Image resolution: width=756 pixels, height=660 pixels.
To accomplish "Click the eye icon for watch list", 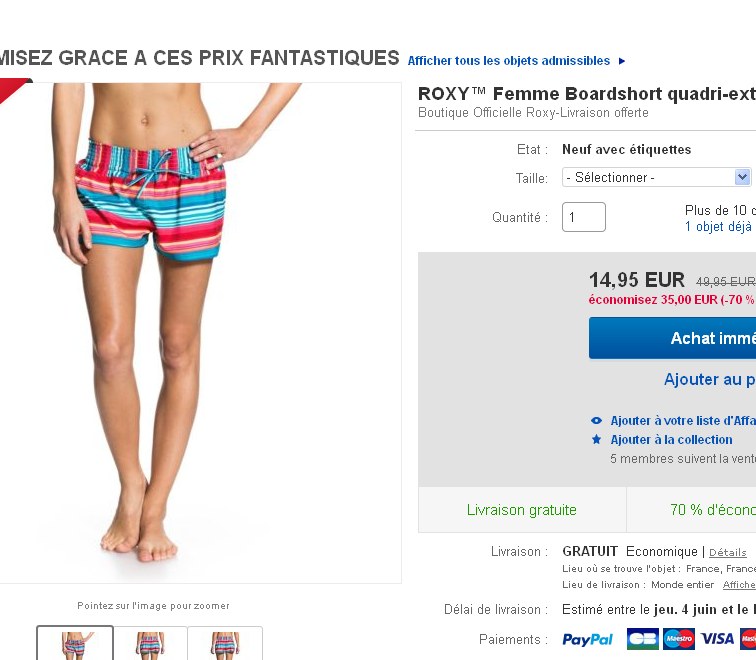I will [597, 421].
